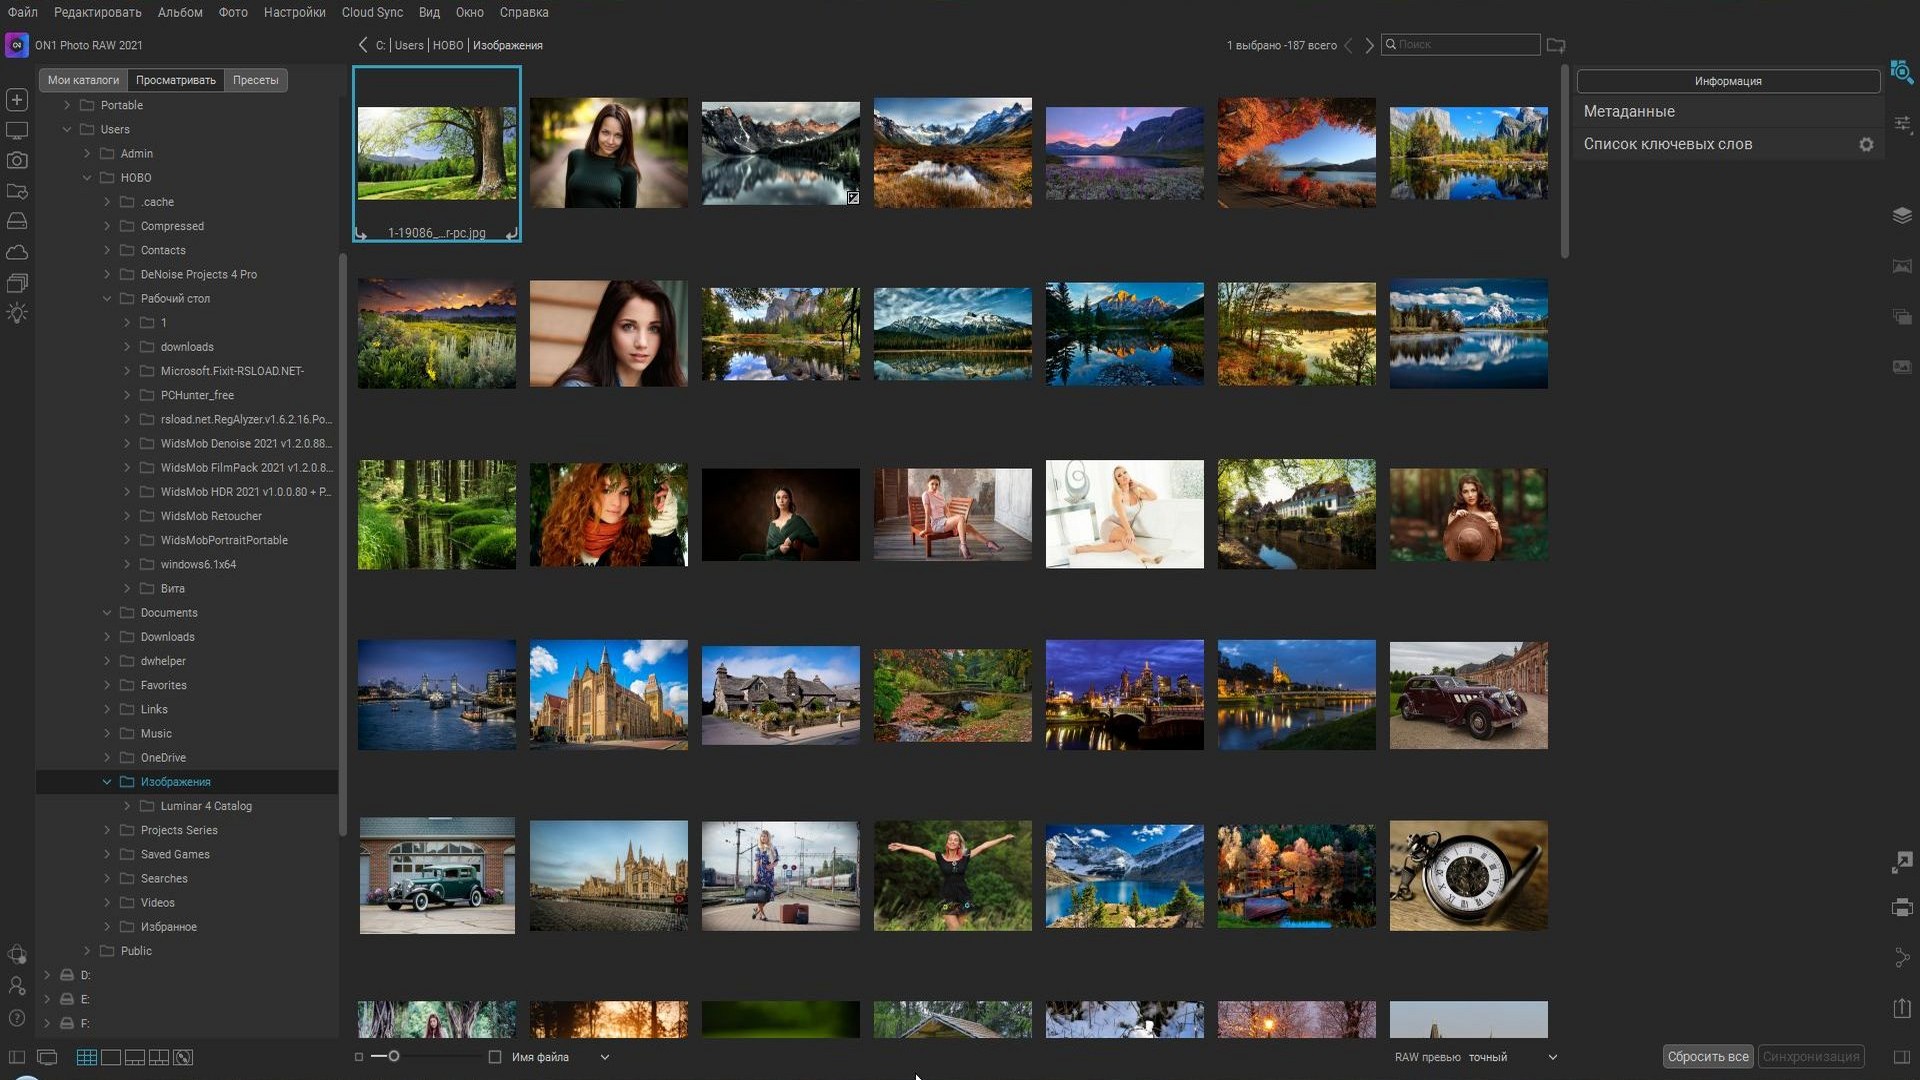Click the Browse/Просматривать tab
The width and height of the screenshot is (1920, 1080).
(x=175, y=79)
